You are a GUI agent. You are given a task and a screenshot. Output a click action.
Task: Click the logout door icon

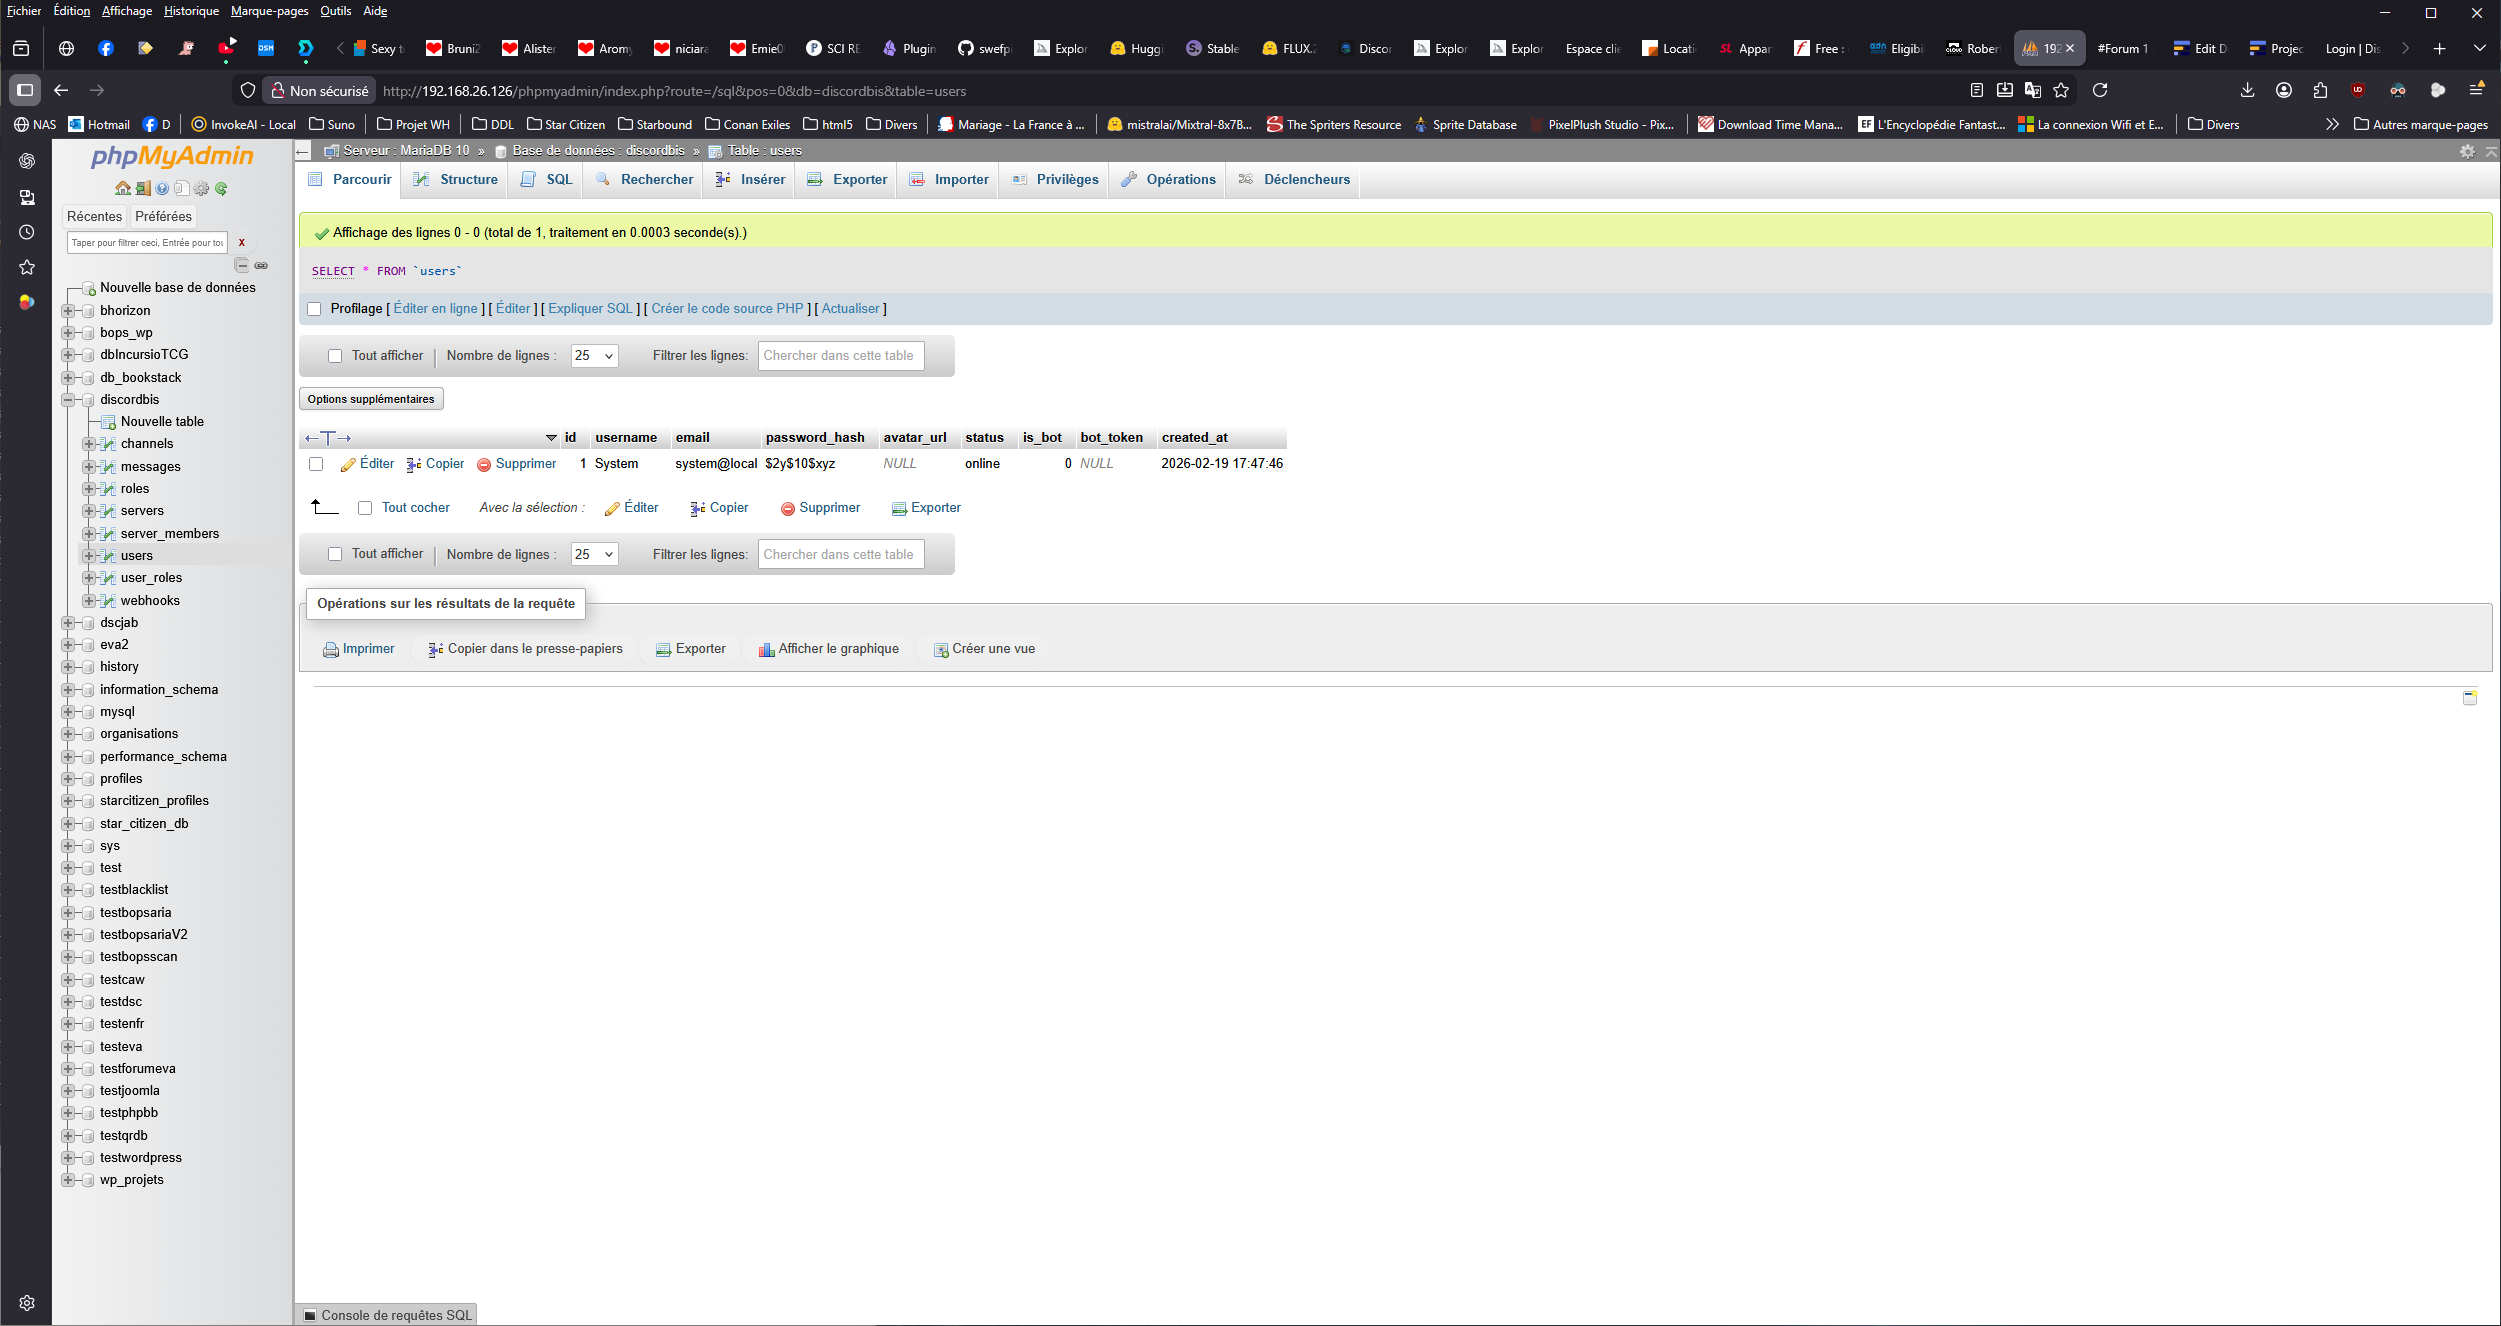click(x=143, y=189)
